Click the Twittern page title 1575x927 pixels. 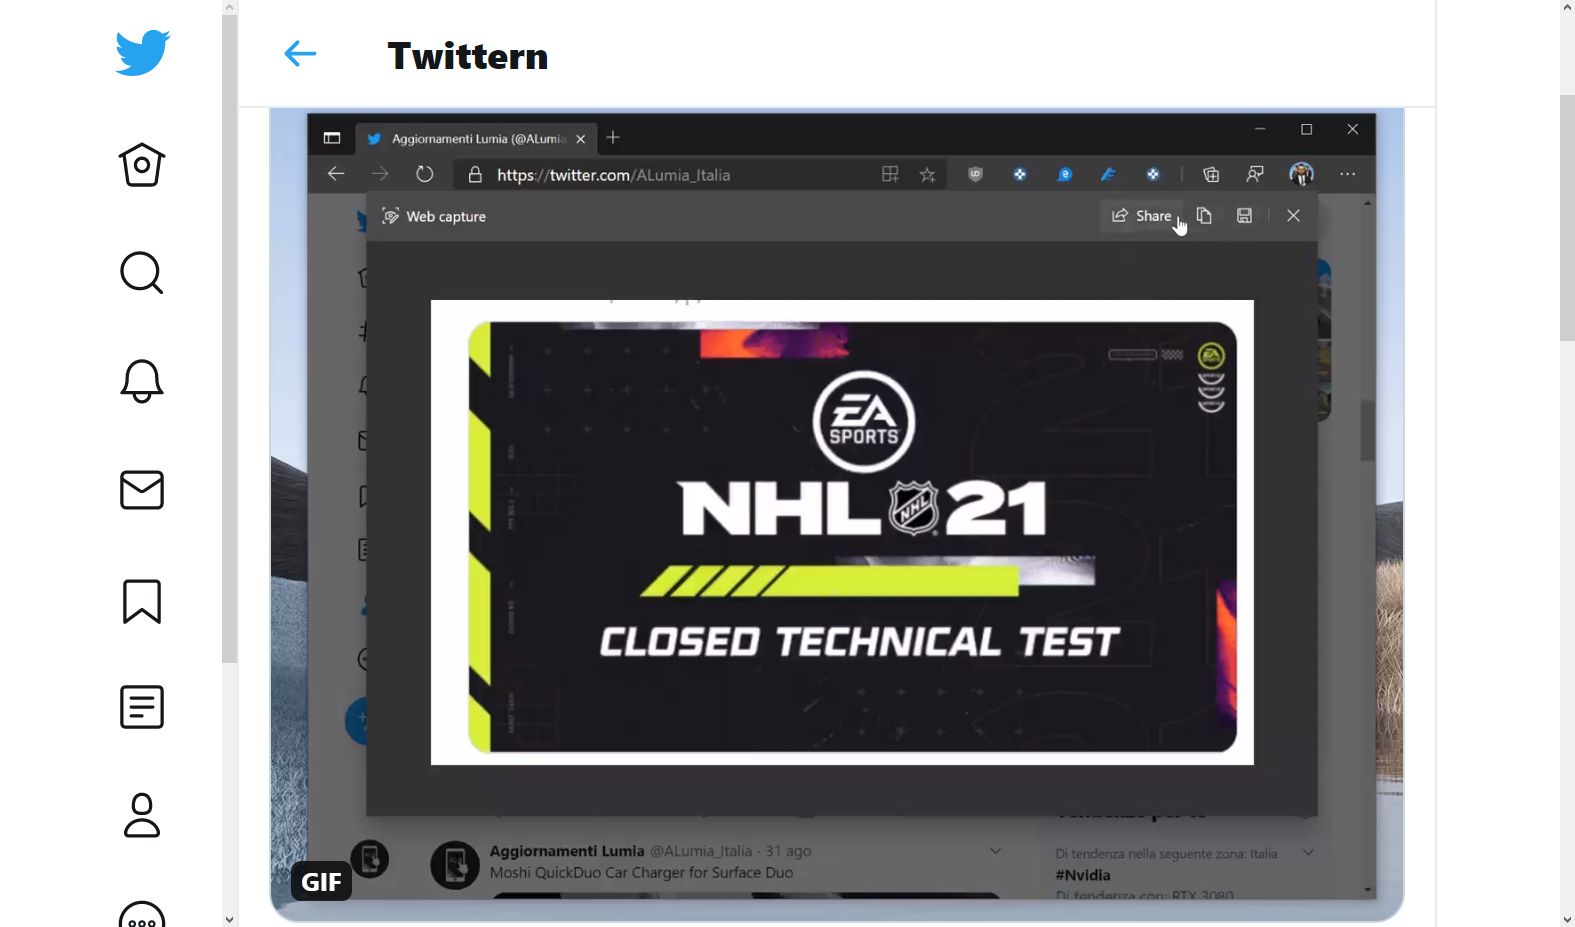[468, 56]
